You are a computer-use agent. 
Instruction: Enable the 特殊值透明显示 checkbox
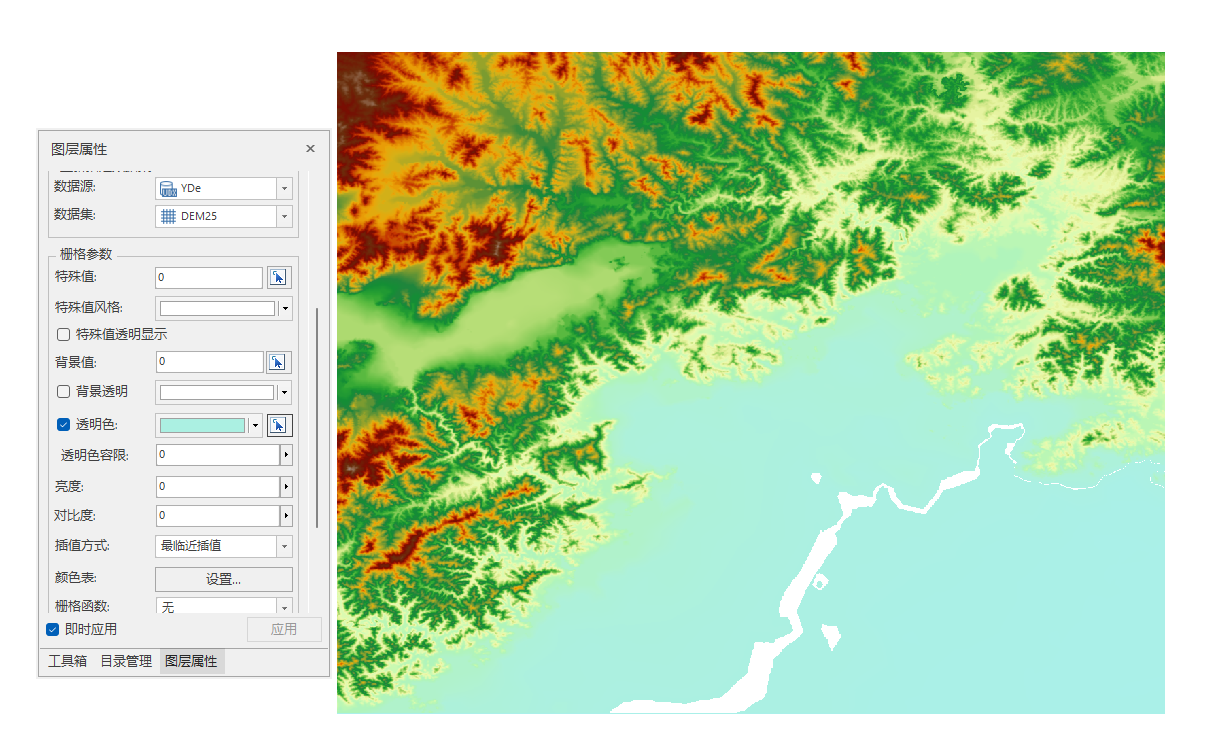point(64,335)
